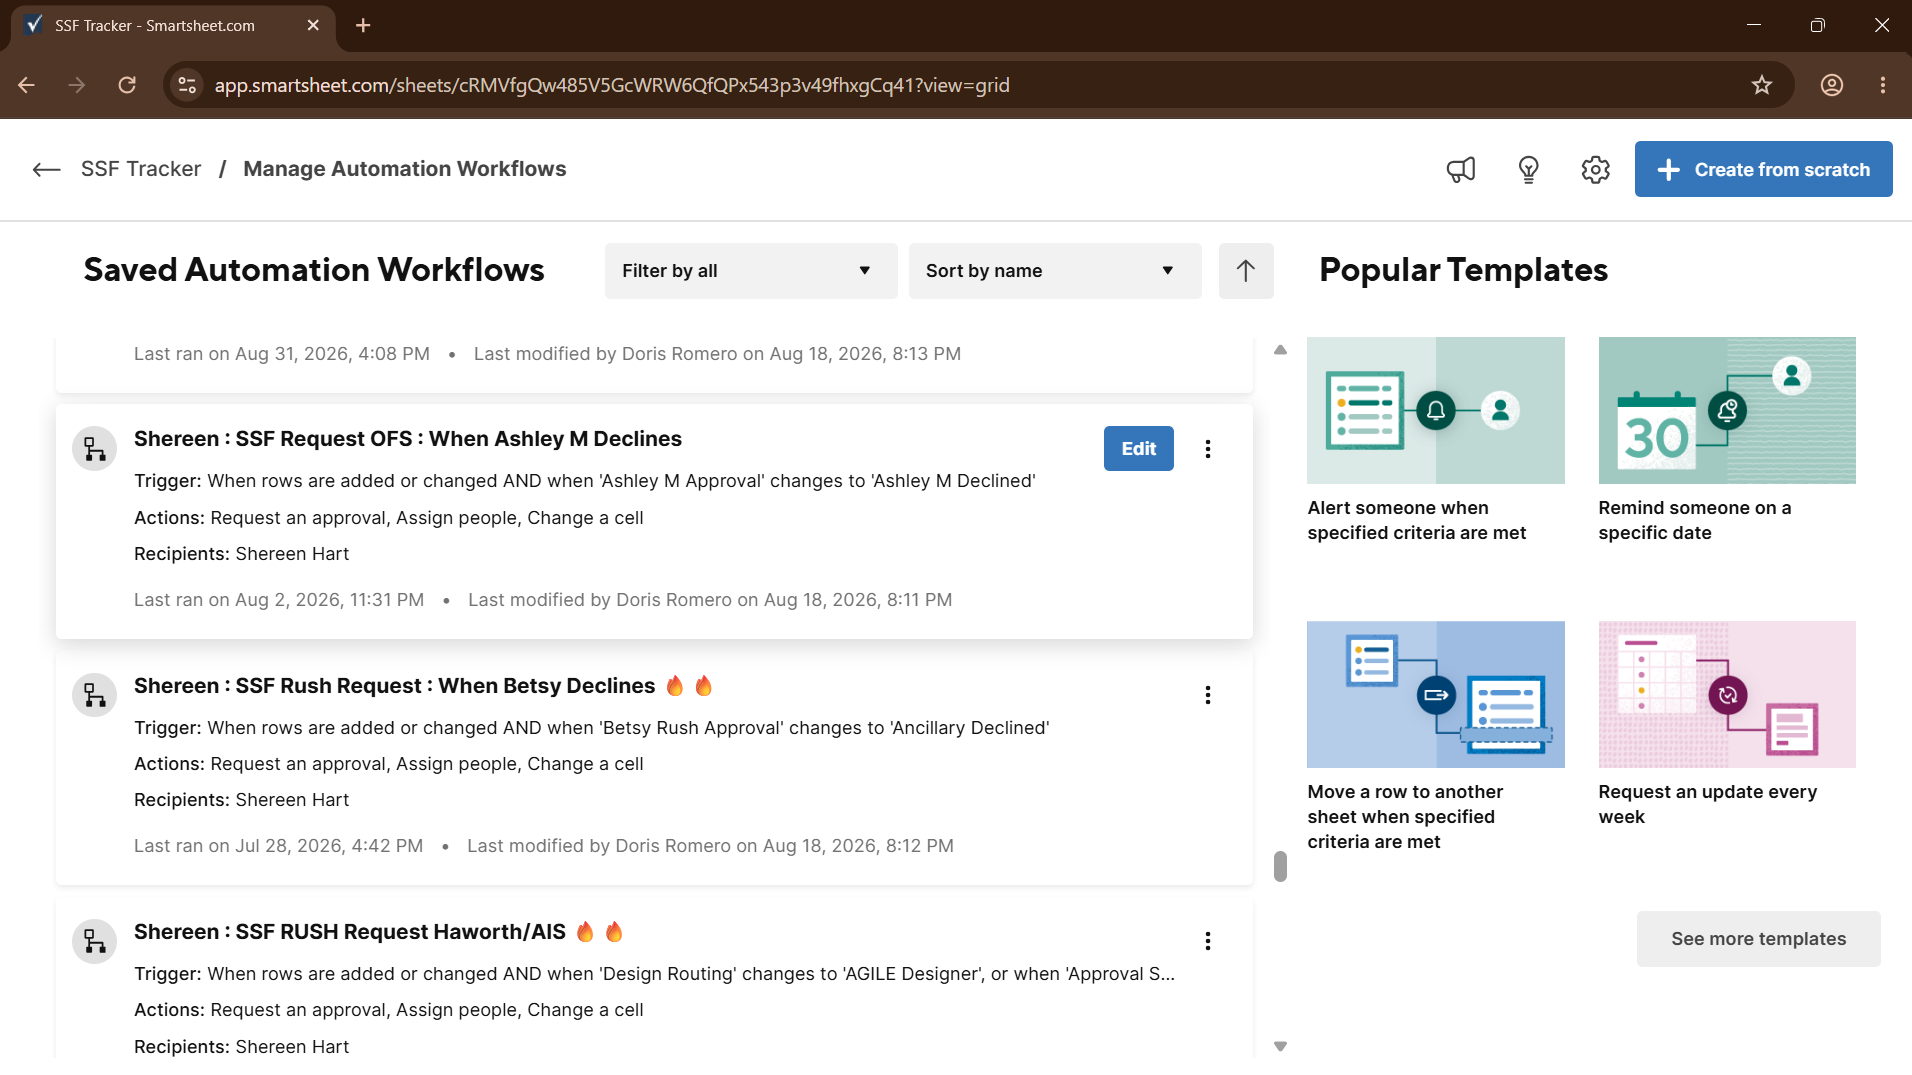Click Create from scratch button
The width and height of the screenshot is (1912, 1075).
coord(1763,170)
